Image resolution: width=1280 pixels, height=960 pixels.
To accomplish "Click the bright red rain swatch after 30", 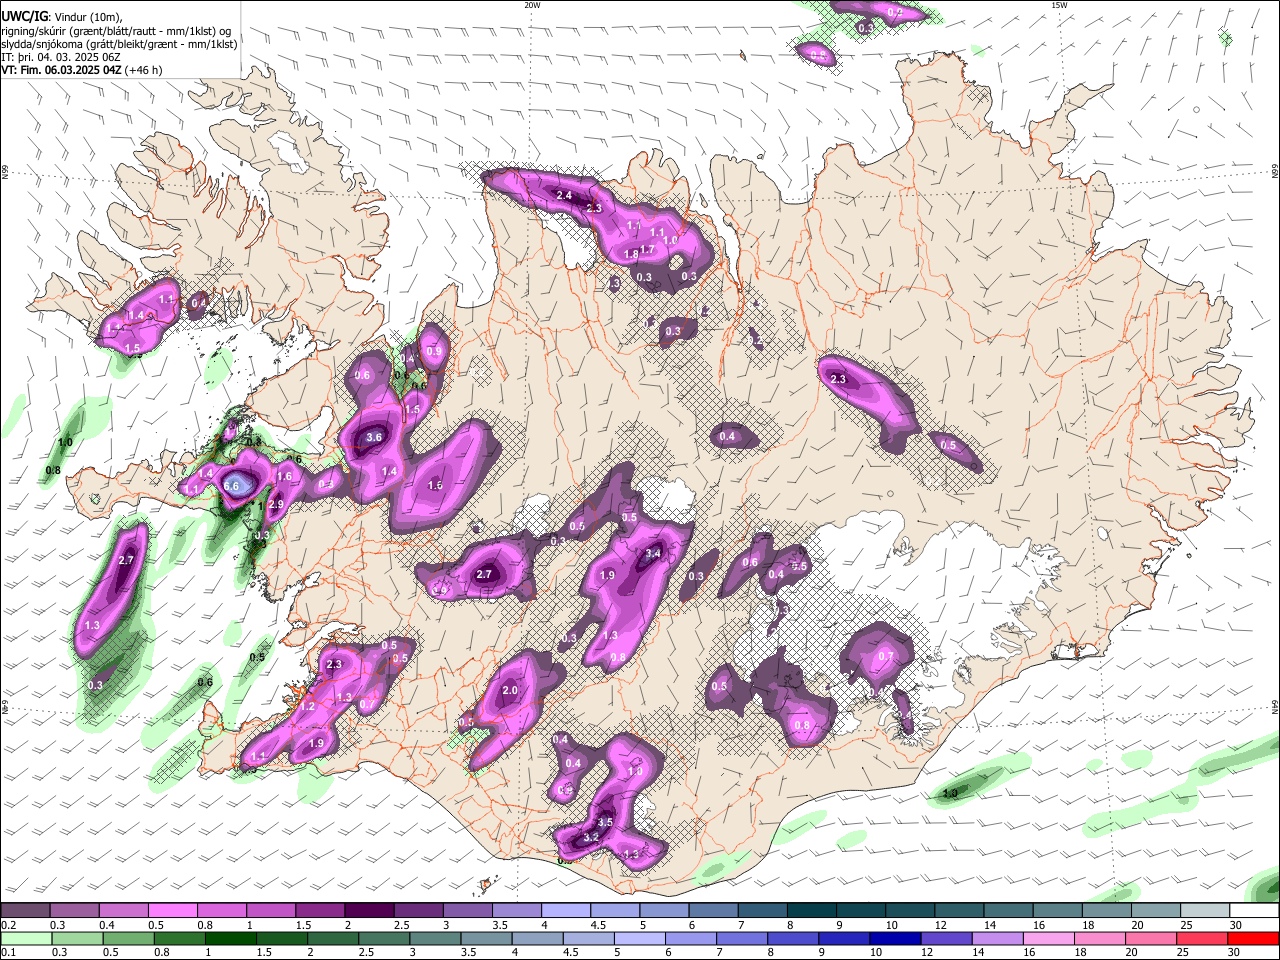I will tap(1254, 939).
